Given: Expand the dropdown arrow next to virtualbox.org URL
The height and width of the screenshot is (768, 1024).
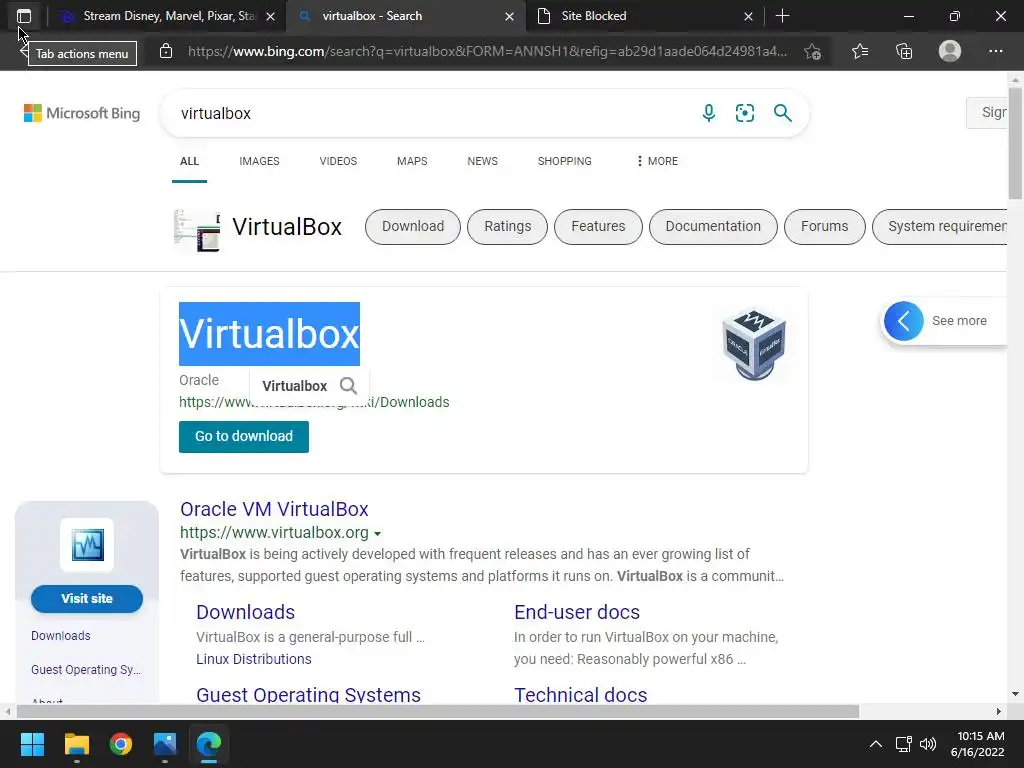Looking at the screenshot, I should (377, 534).
